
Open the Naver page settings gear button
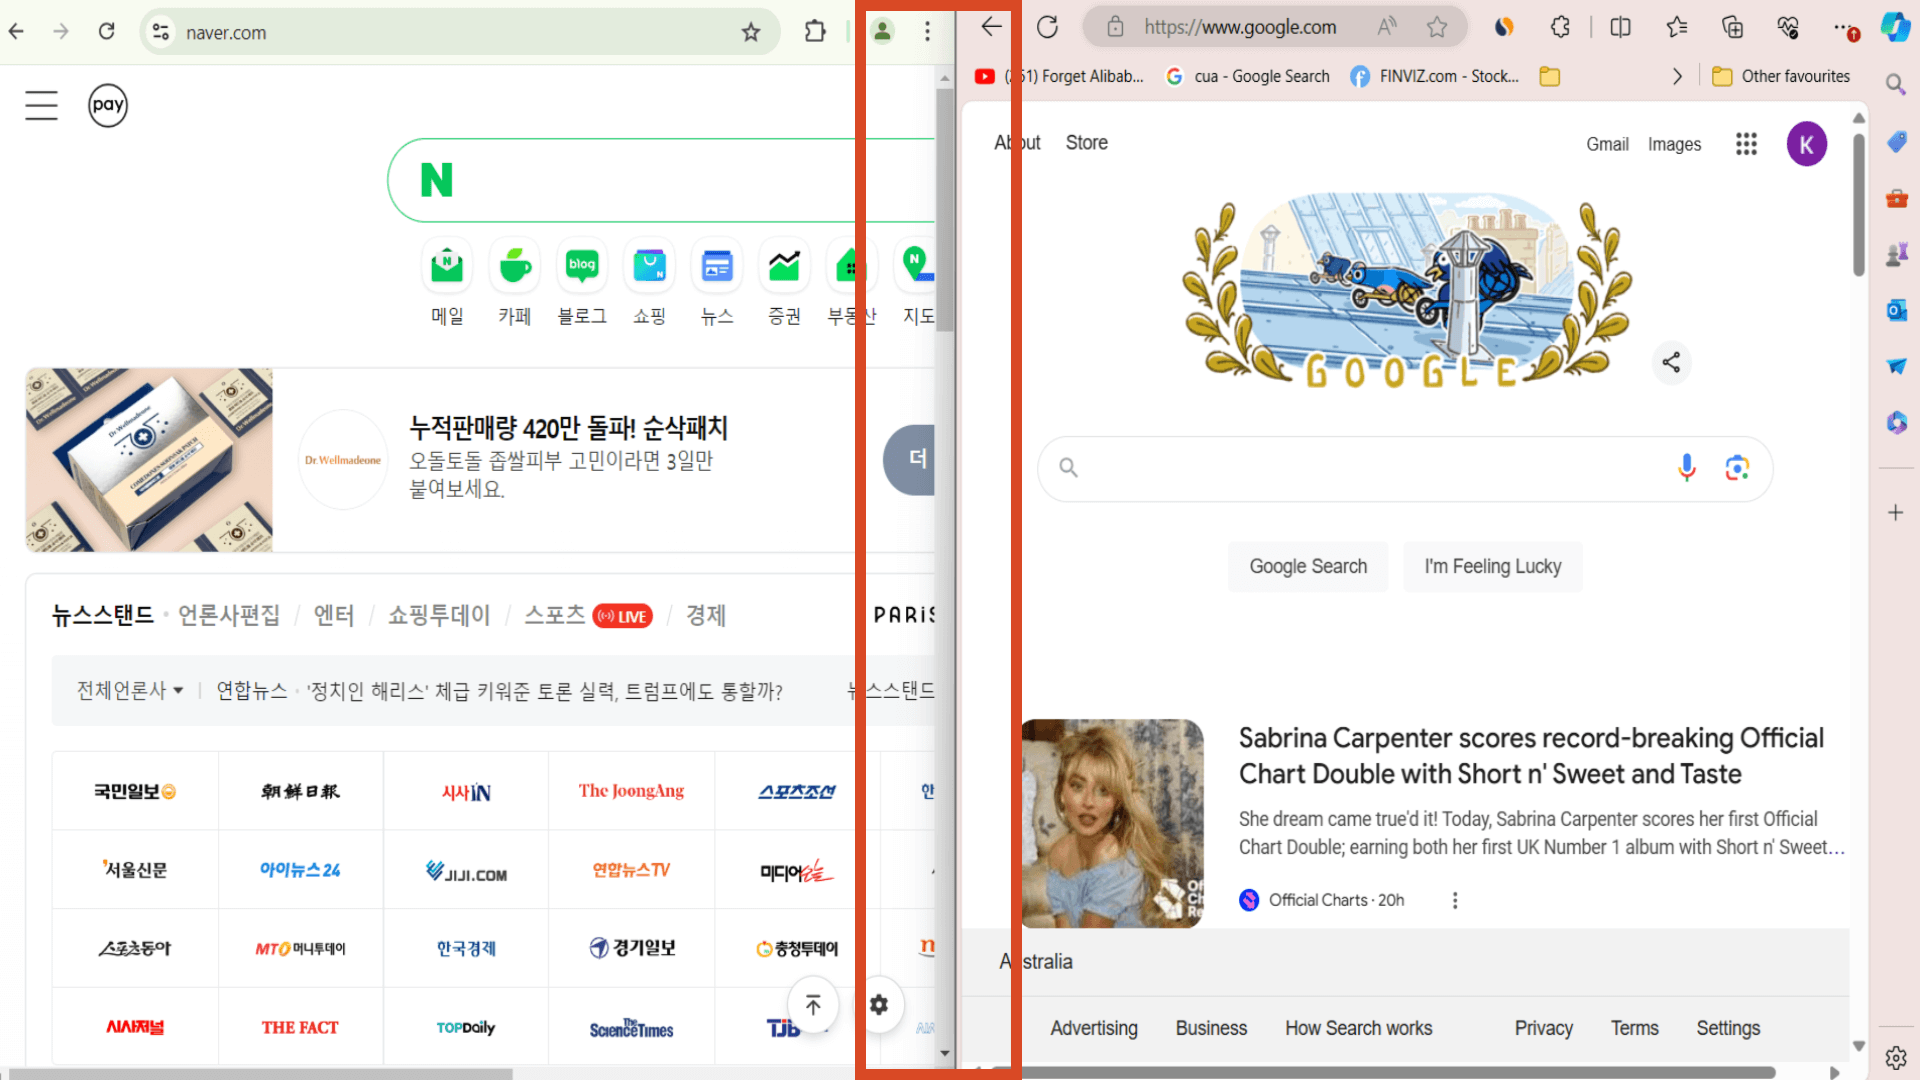tap(879, 1005)
